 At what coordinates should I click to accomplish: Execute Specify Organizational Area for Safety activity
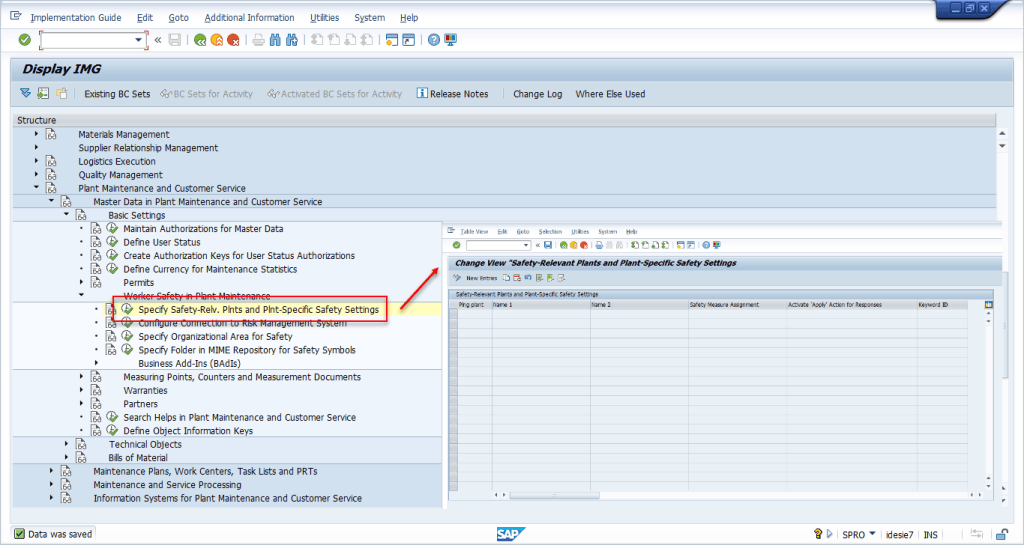point(127,336)
